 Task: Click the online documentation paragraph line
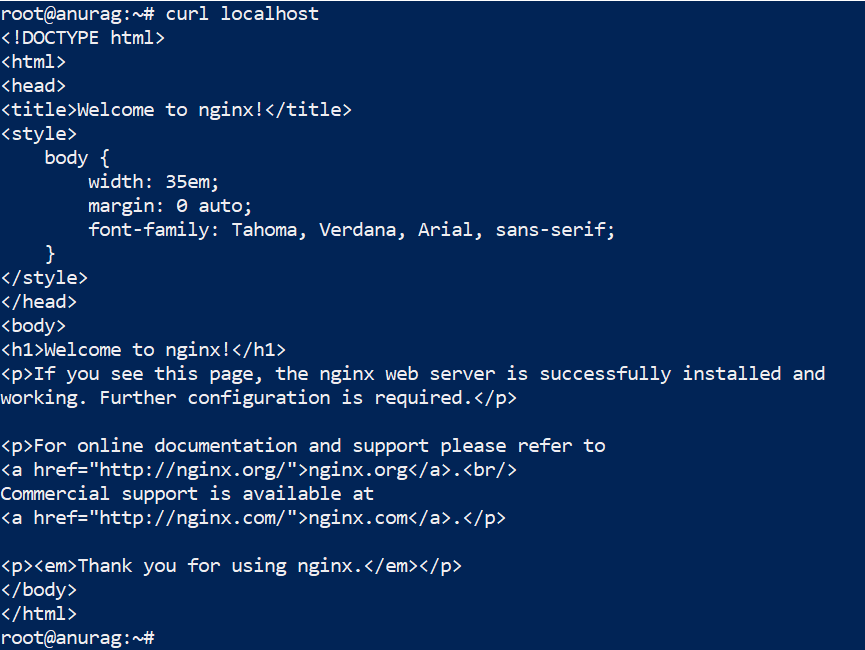tap(302, 446)
